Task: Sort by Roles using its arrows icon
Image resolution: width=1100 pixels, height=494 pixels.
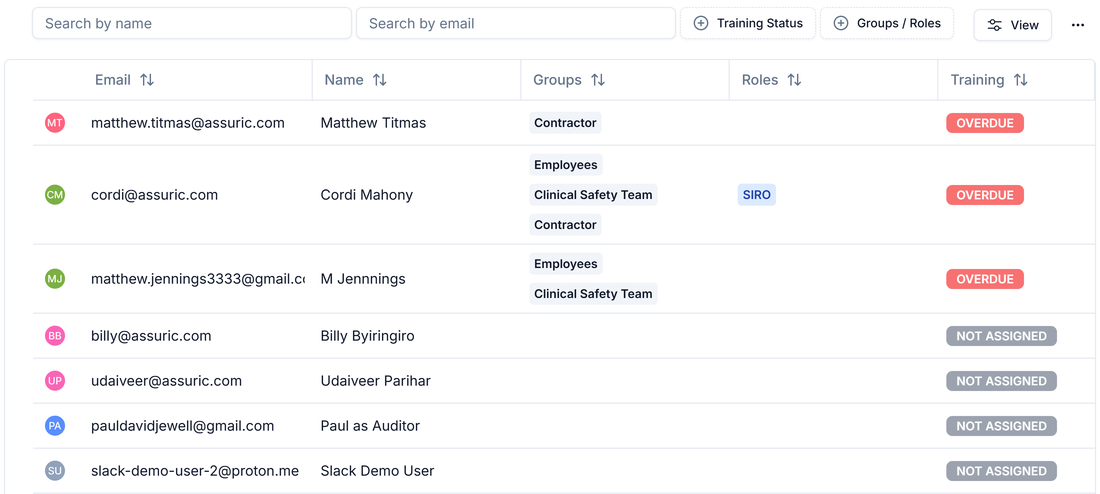Action: pyautogui.click(x=794, y=80)
